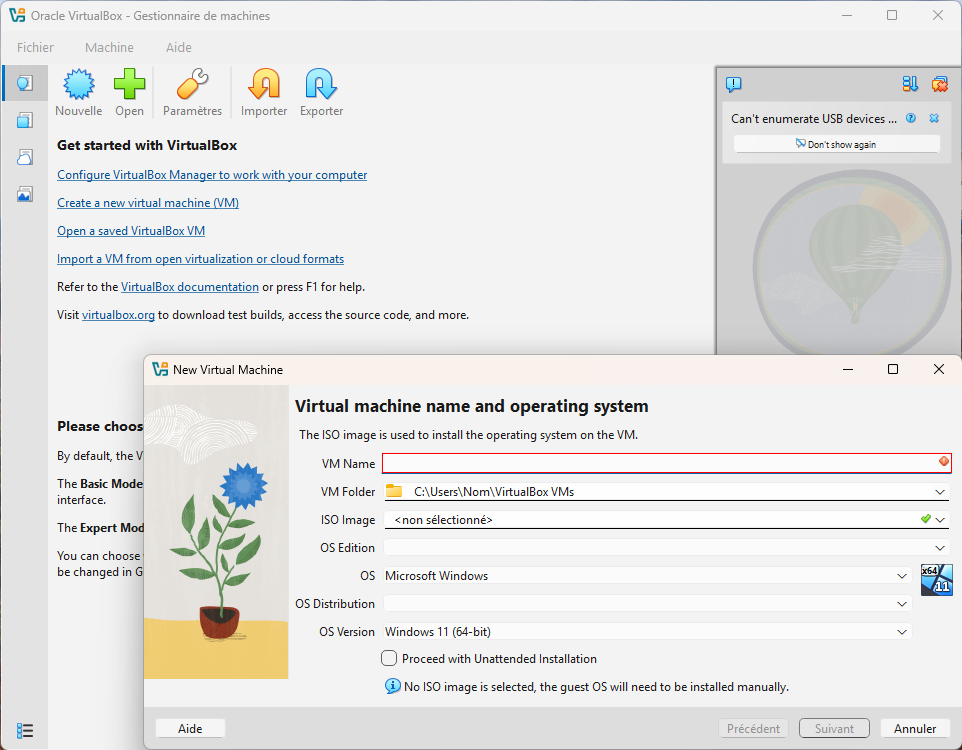
Task: Select the cloud sidebar icon
Action: click(25, 158)
